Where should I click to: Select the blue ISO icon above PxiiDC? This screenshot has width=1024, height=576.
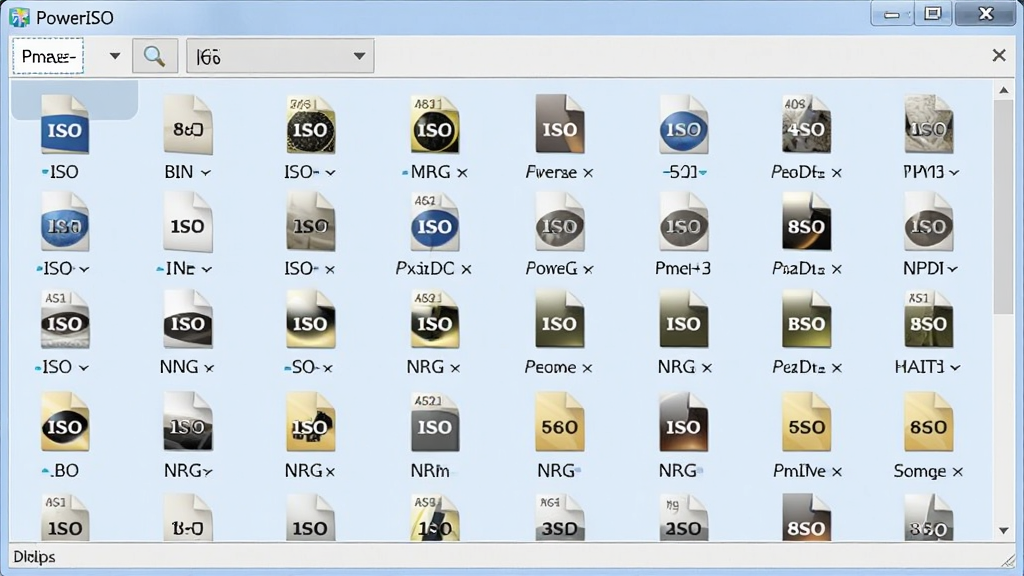434,222
